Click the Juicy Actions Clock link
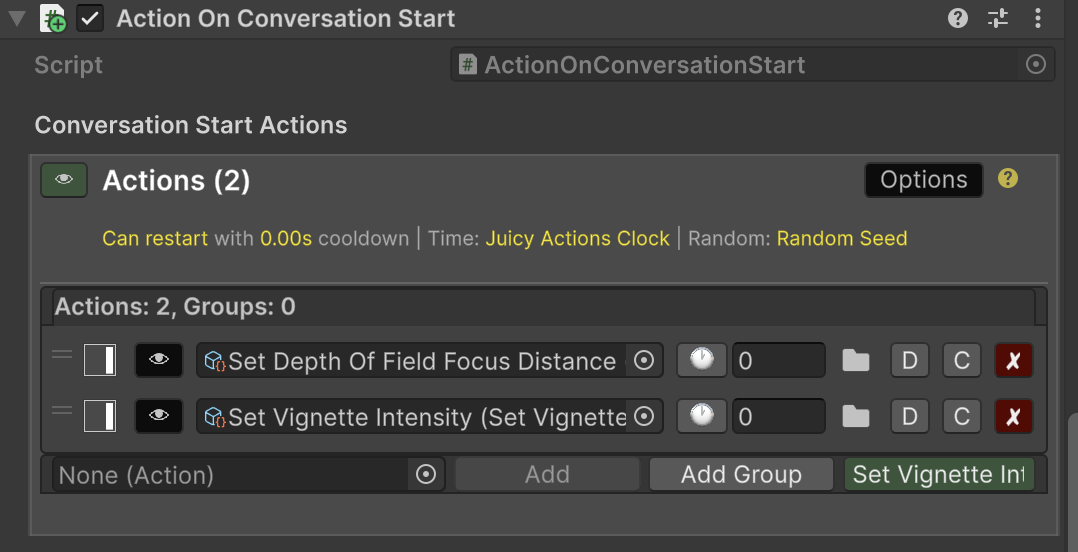The image size is (1078, 552). 577,239
